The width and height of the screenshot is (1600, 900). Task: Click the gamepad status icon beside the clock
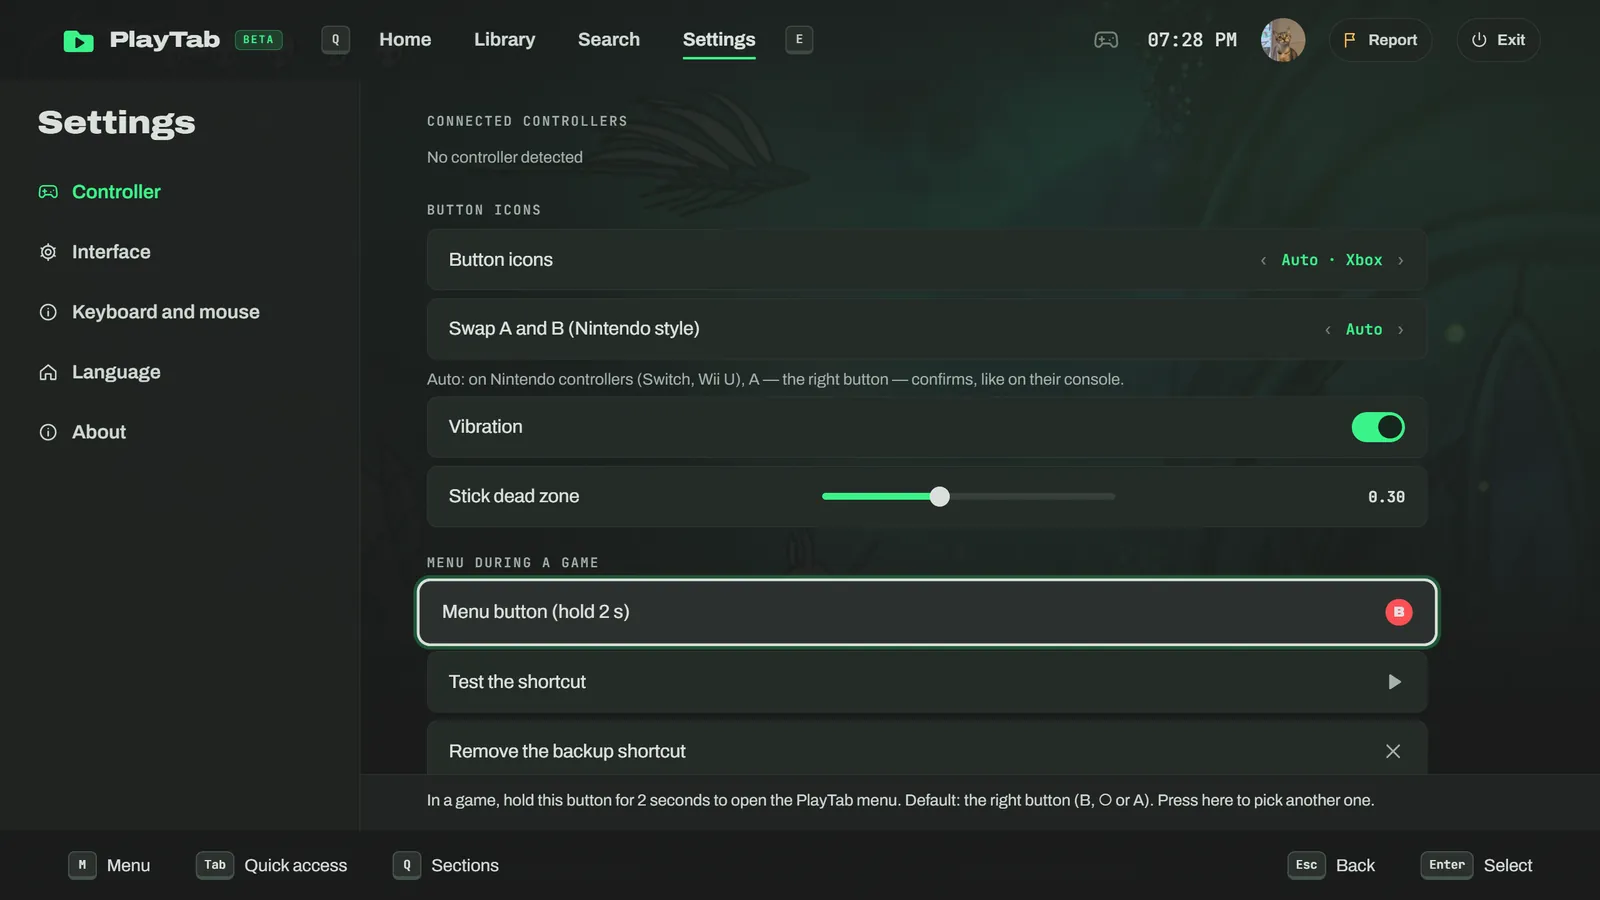pyautogui.click(x=1106, y=40)
